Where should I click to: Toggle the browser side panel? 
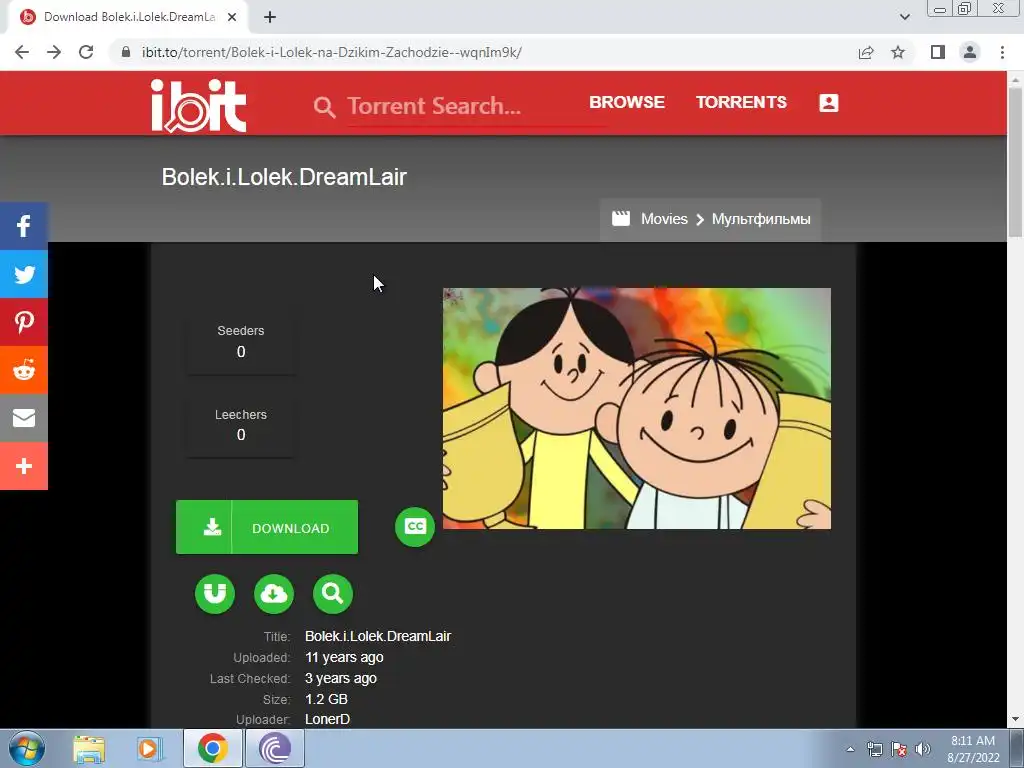(938, 52)
